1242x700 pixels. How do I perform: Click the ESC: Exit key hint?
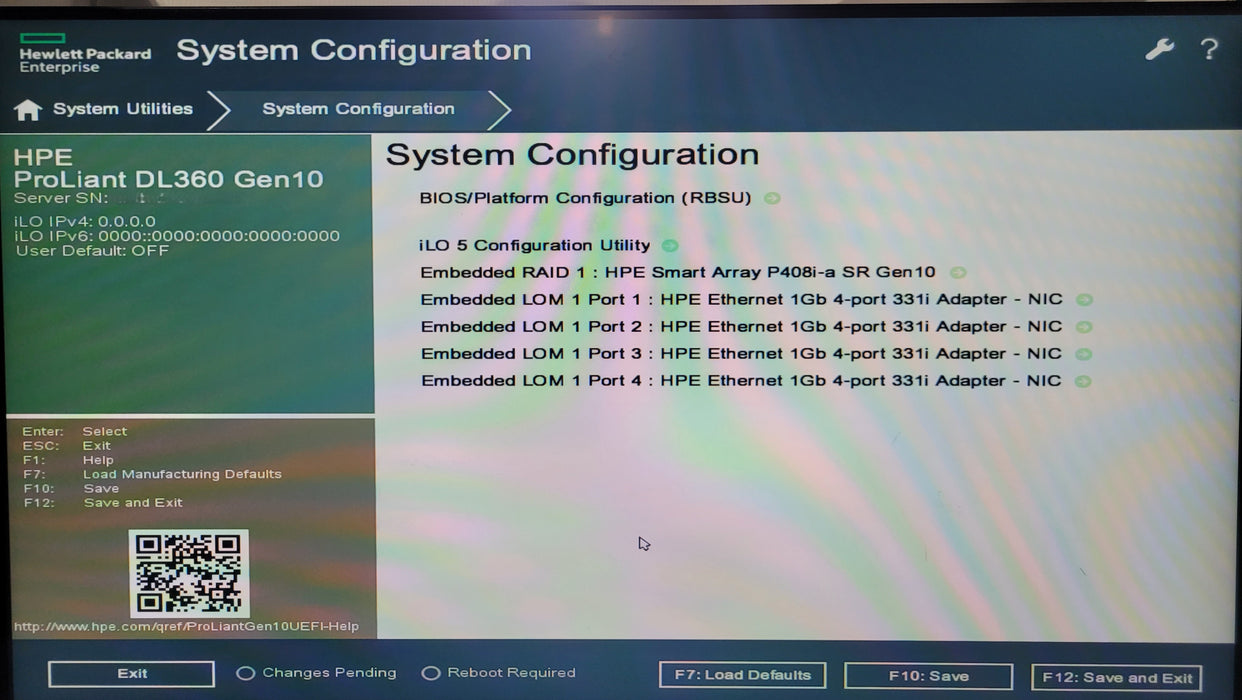point(66,446)
